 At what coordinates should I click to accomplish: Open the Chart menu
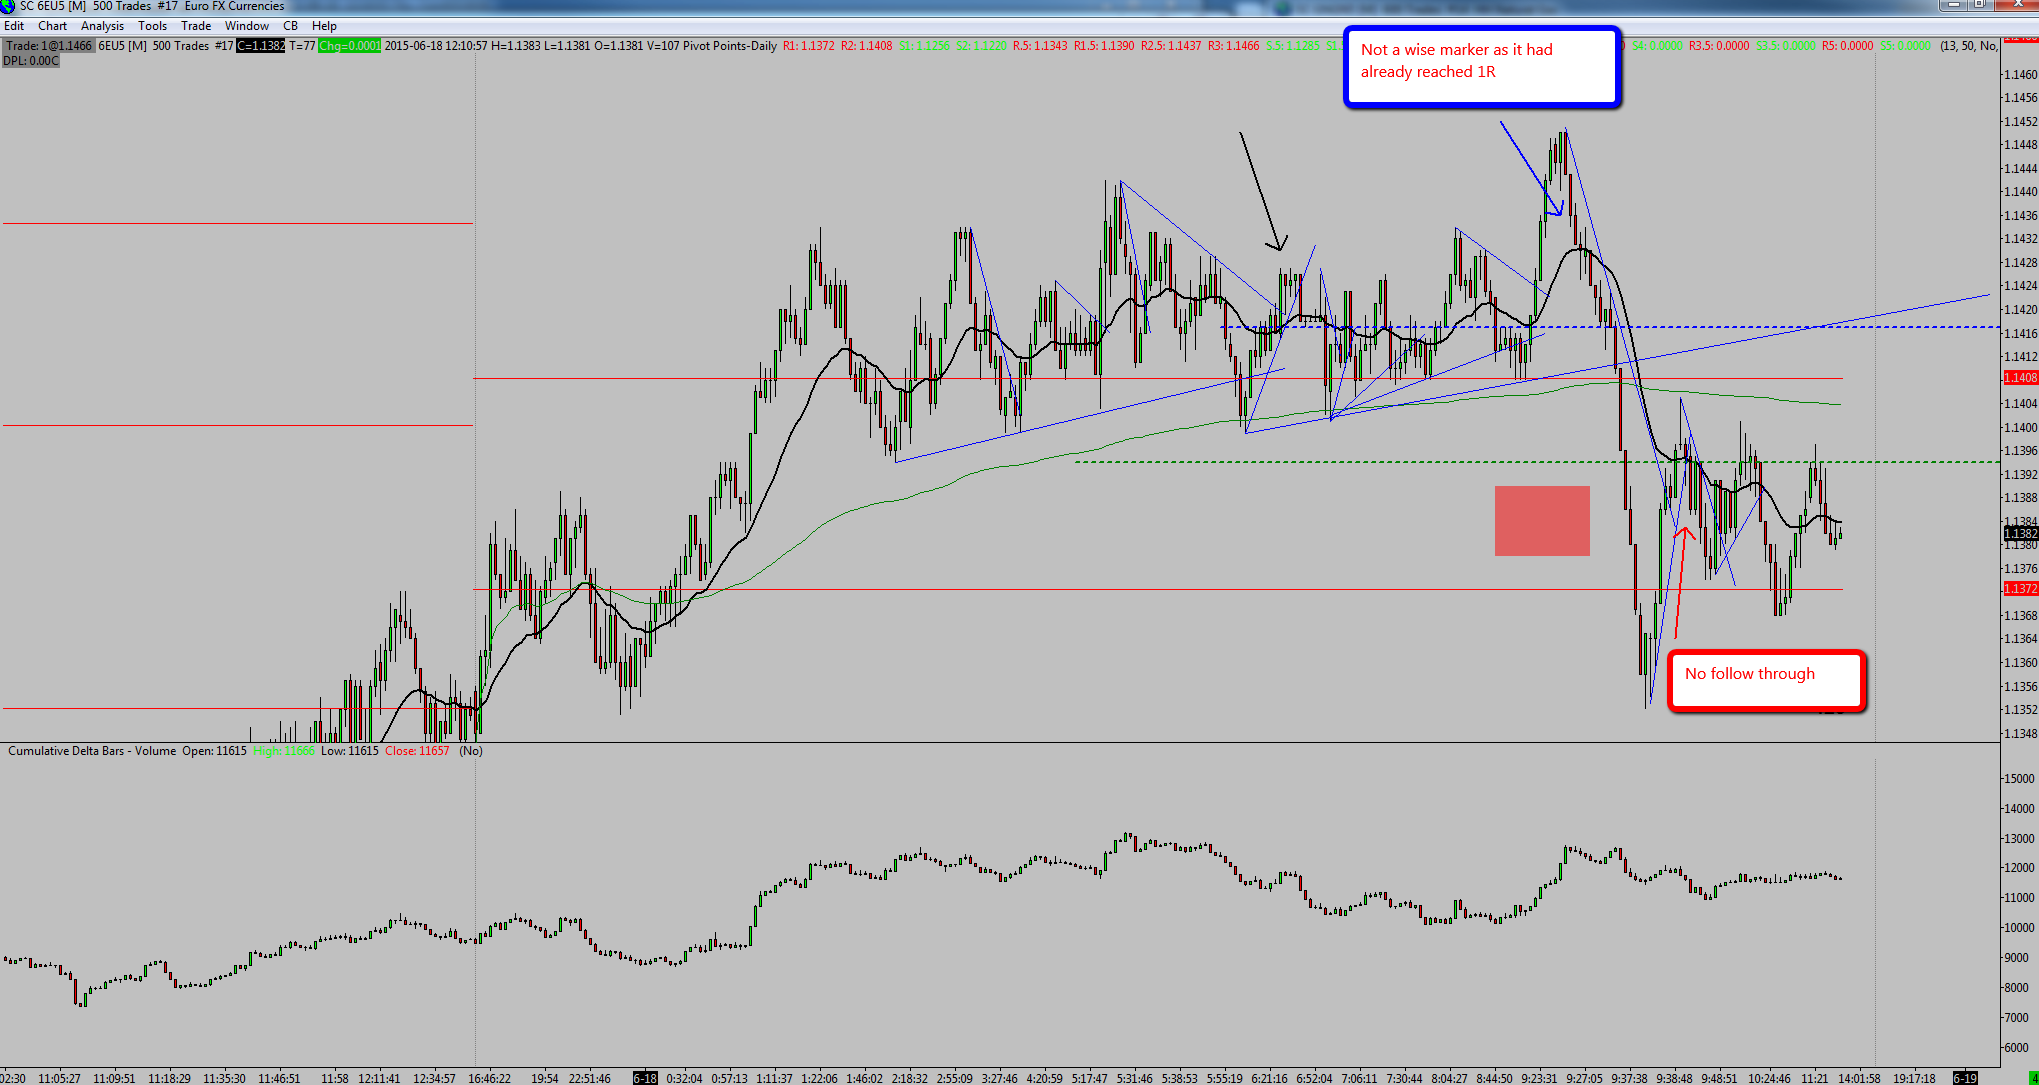point(53,26)
